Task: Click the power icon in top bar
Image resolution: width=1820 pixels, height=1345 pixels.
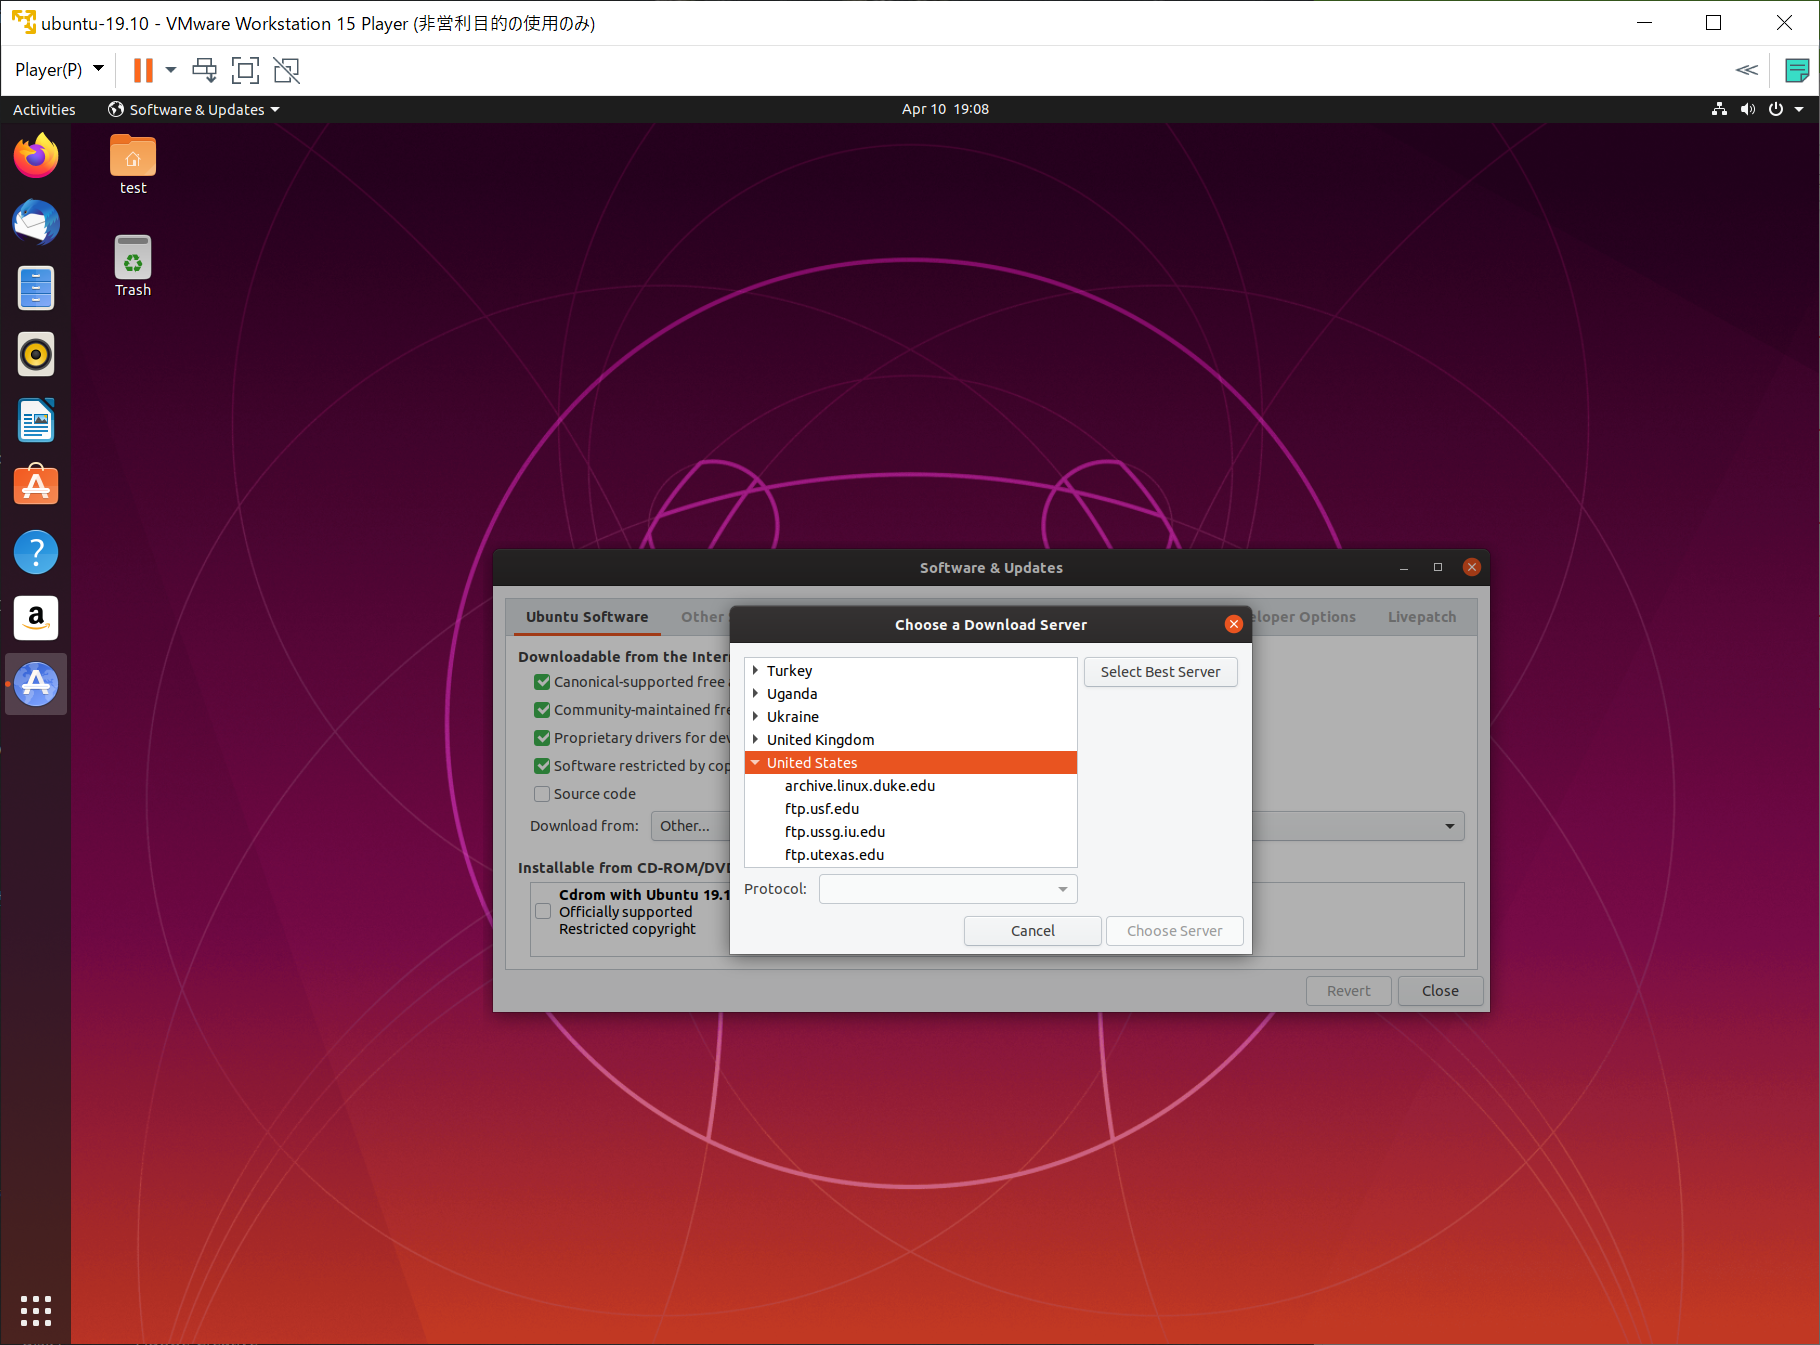Action: (x=1776, y=109)
